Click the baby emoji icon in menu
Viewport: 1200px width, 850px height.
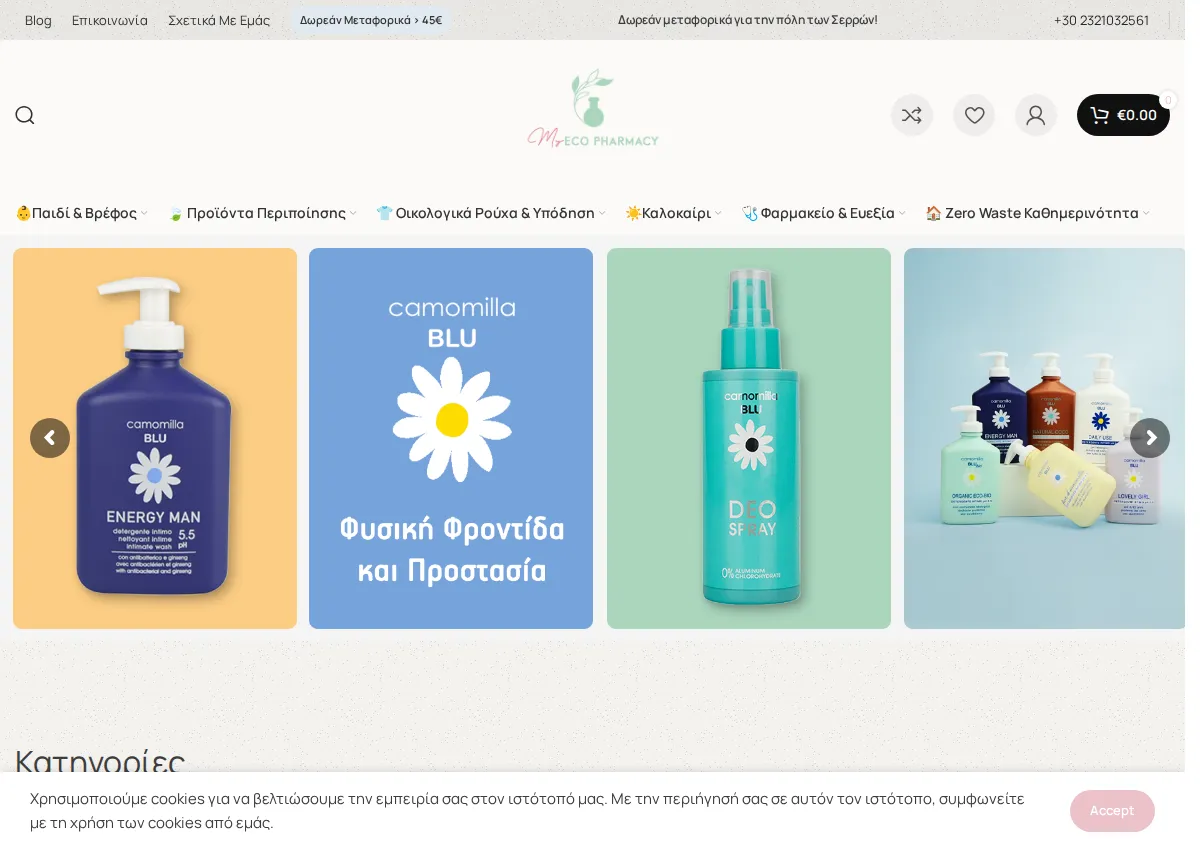(24, 213)
